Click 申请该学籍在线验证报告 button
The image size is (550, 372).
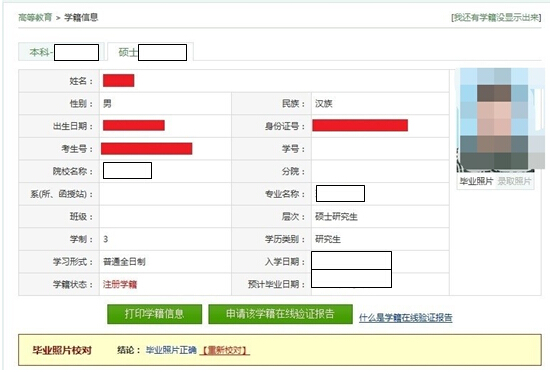[280, 314]
